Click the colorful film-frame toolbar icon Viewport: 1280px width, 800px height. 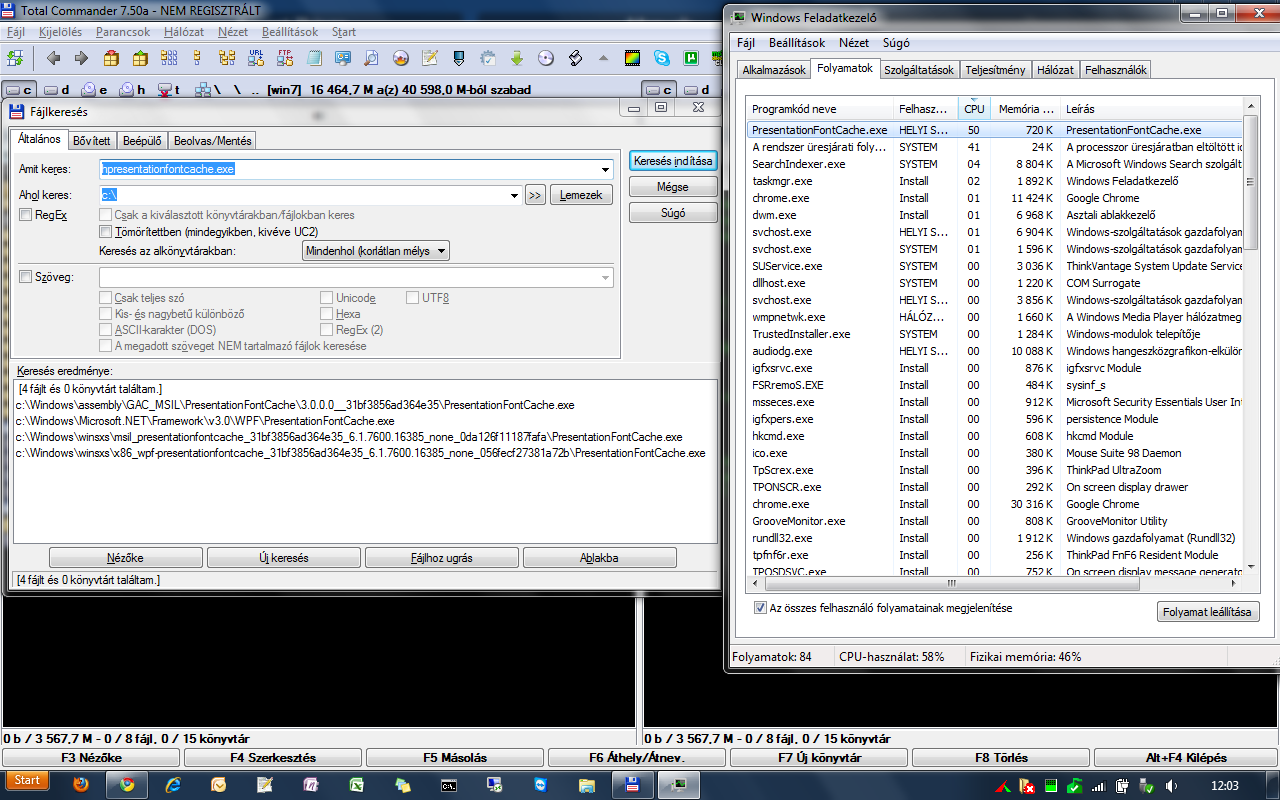pos(632,58)
